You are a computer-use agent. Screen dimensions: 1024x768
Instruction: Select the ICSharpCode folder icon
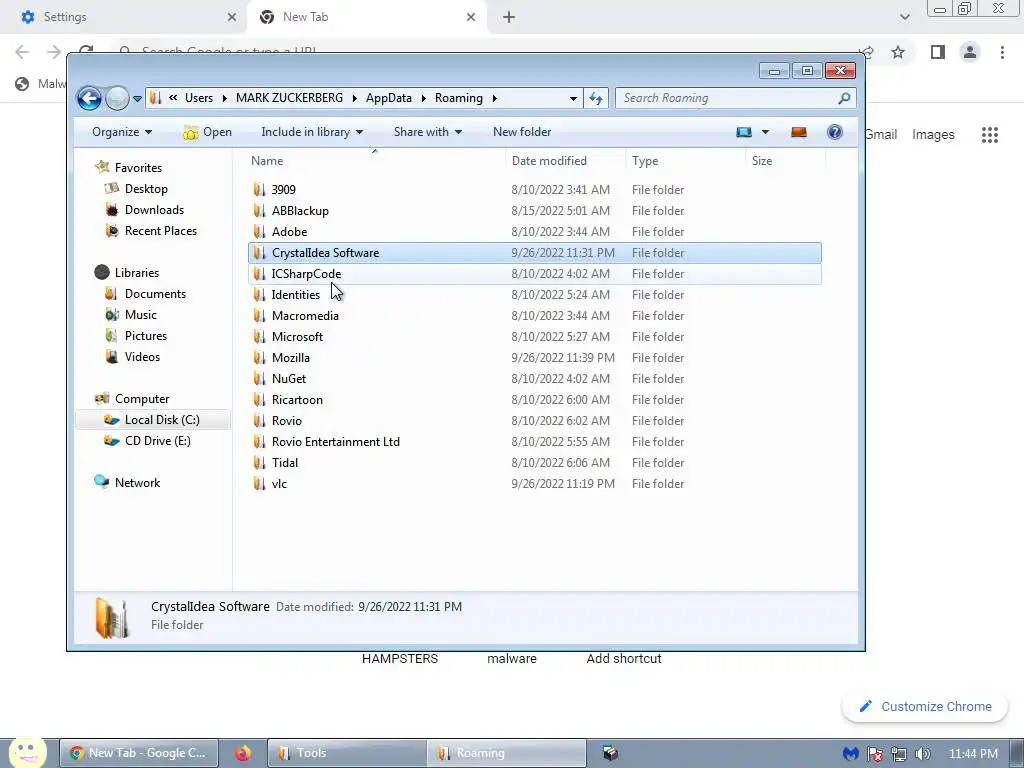click(259, 274)
